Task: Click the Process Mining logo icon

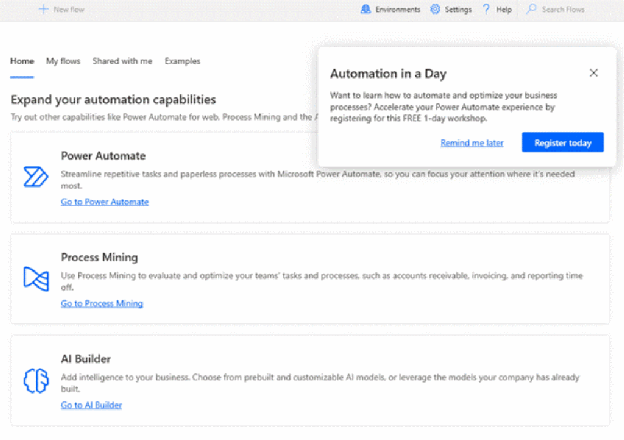Action: coord(36,278)
